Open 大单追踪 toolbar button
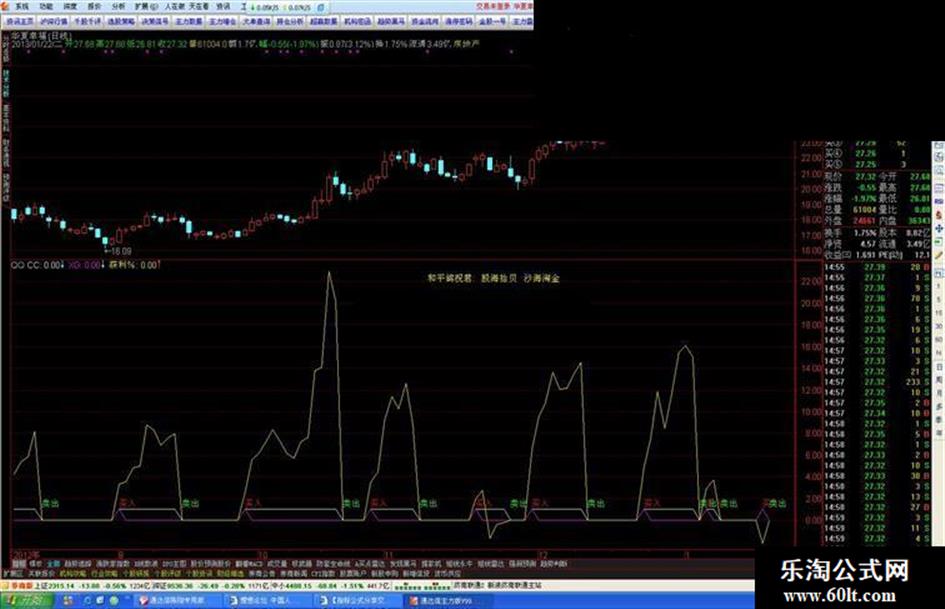Viewport: 945px width, 609px height. 256,21
